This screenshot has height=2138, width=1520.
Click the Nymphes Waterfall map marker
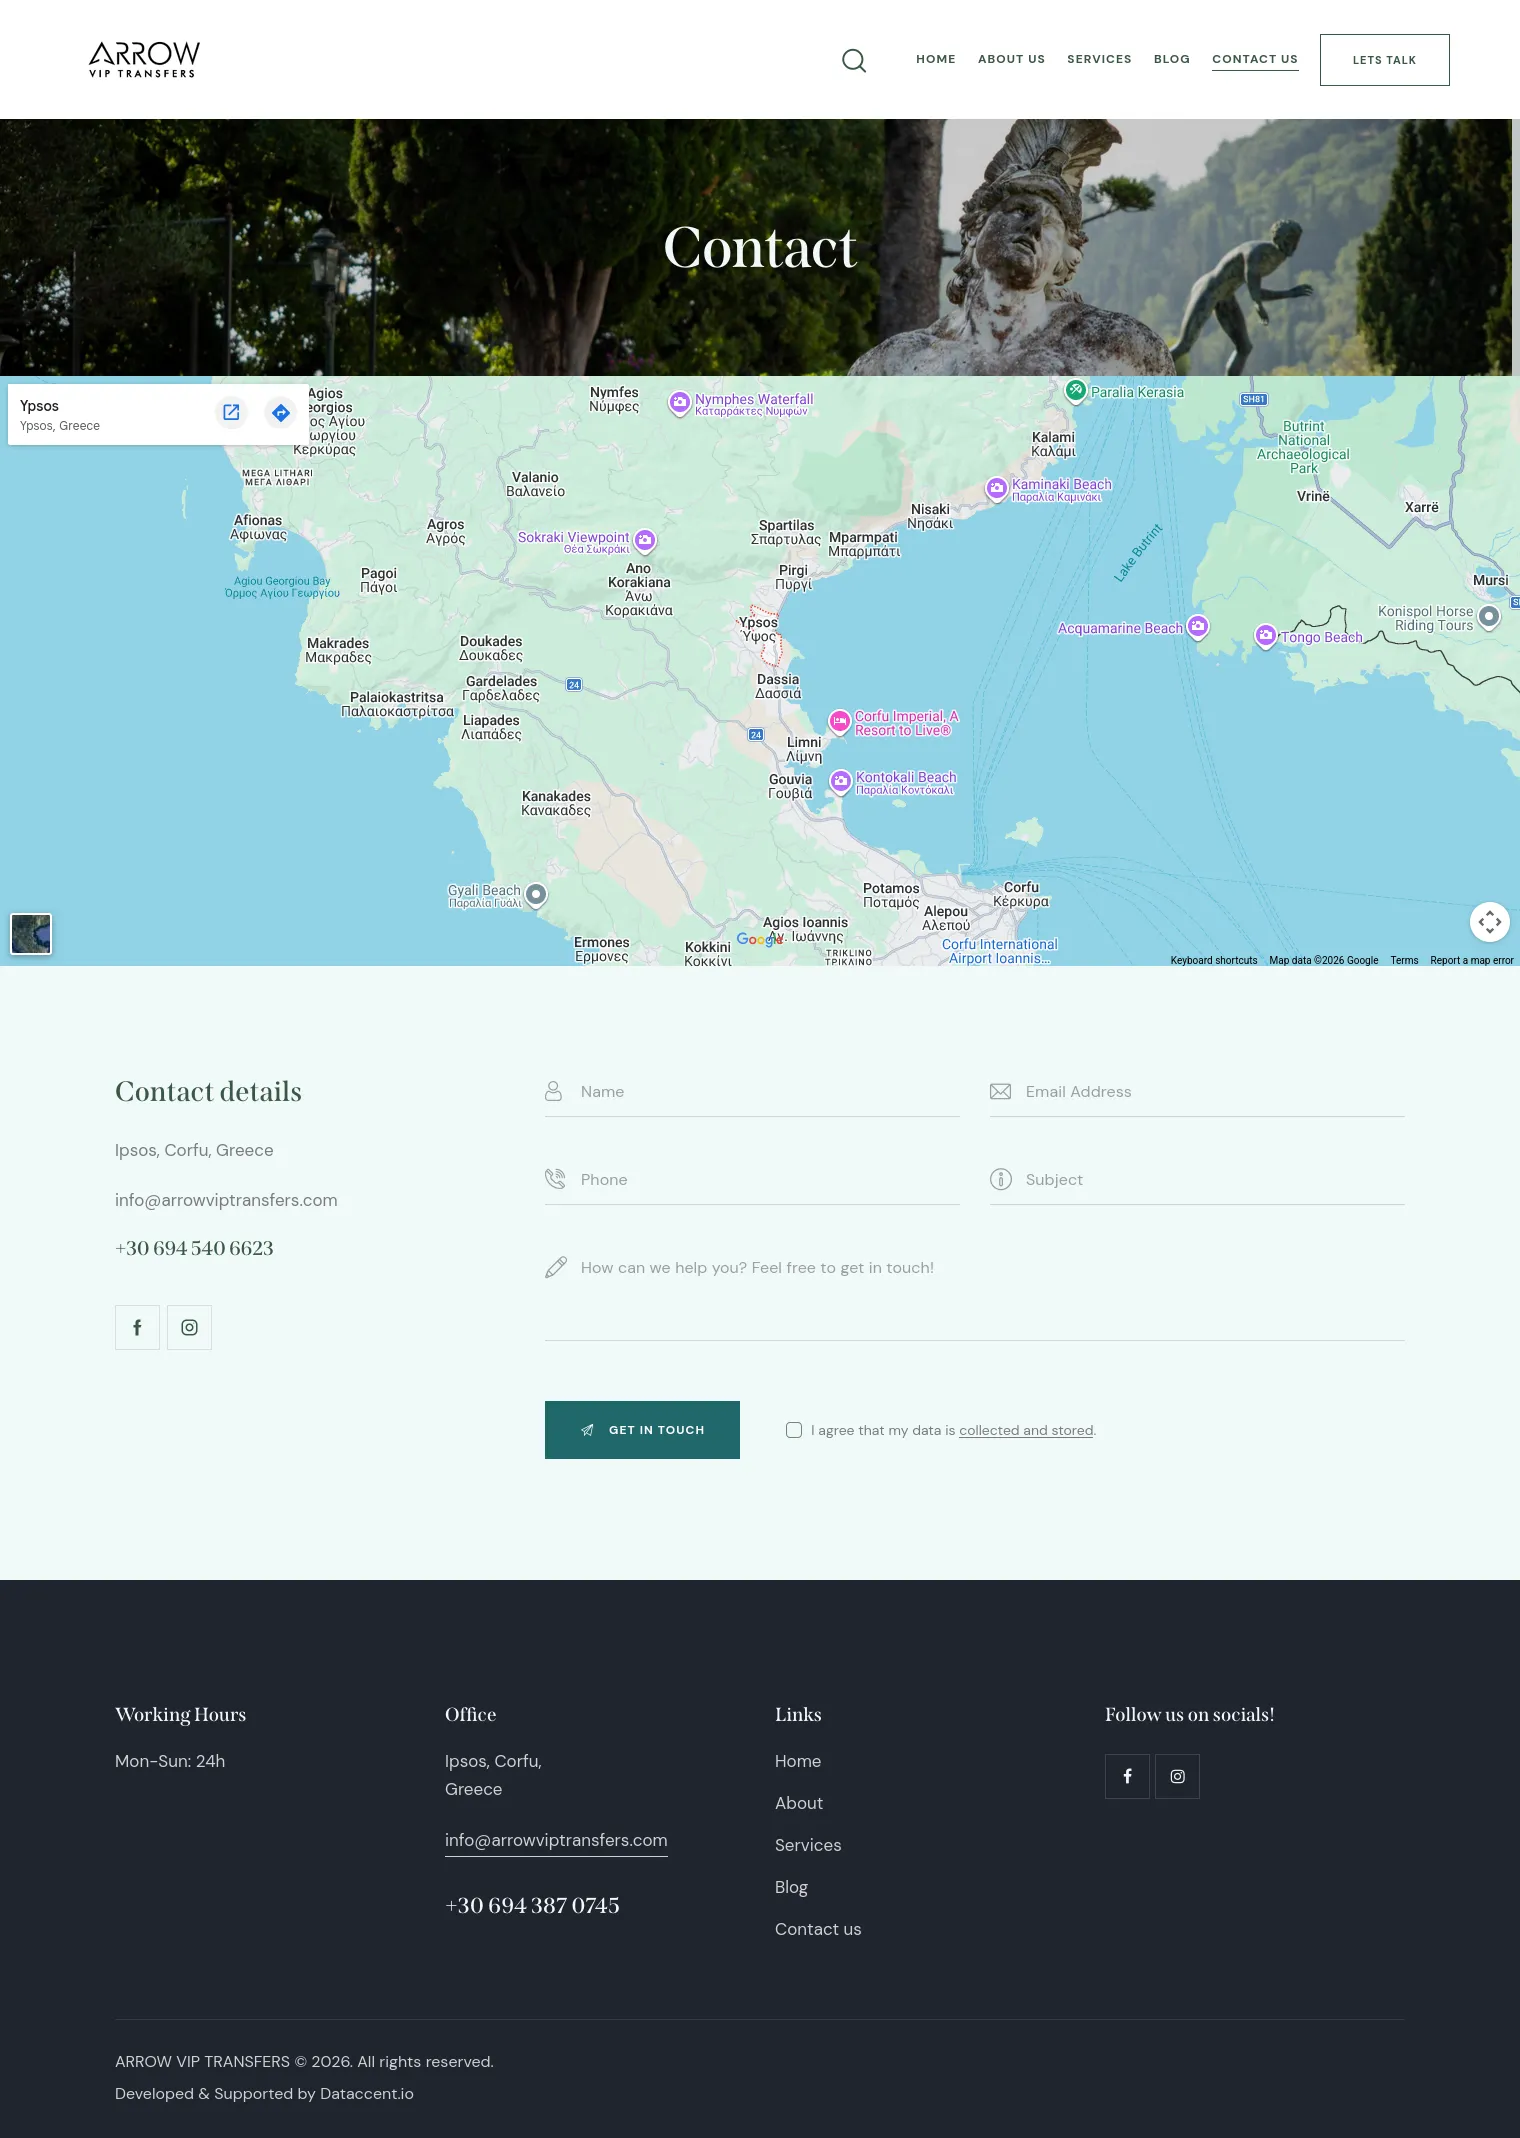(x=680, y=403)
